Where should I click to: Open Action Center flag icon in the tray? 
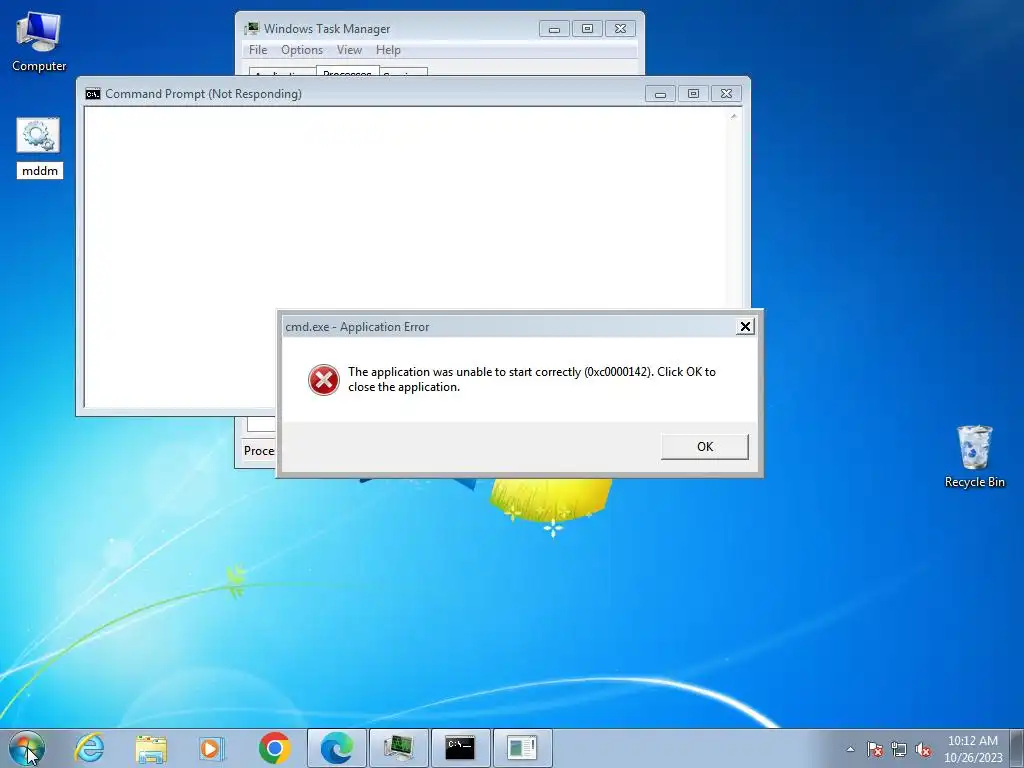pos(875,749)
